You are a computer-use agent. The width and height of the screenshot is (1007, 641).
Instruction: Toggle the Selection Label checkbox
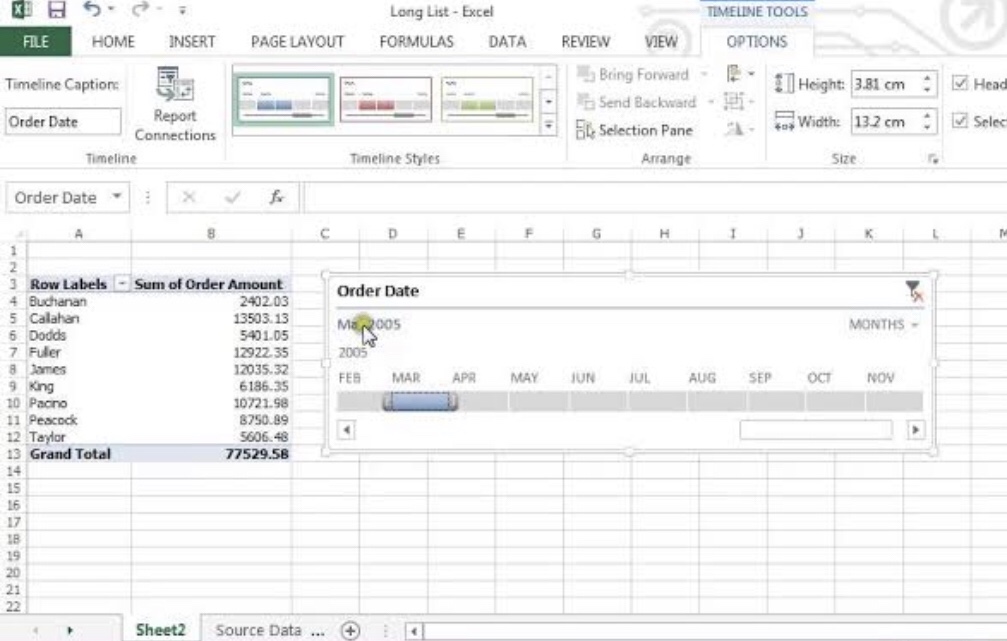pyautogui.click(x=960, y=122)
